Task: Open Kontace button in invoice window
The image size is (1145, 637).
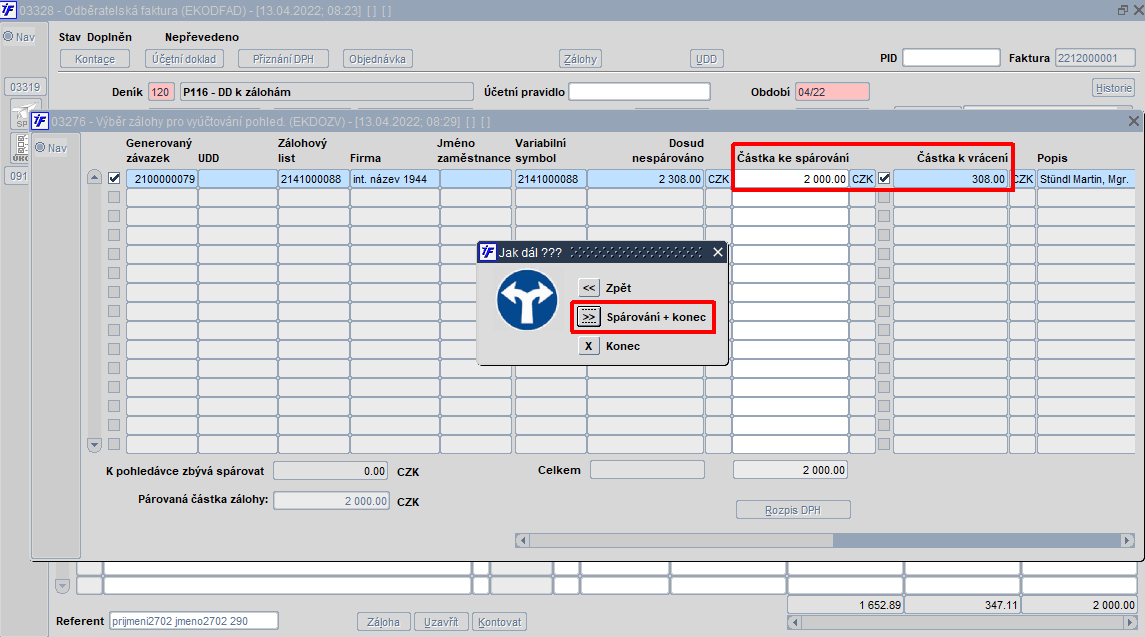Action: 95,59
